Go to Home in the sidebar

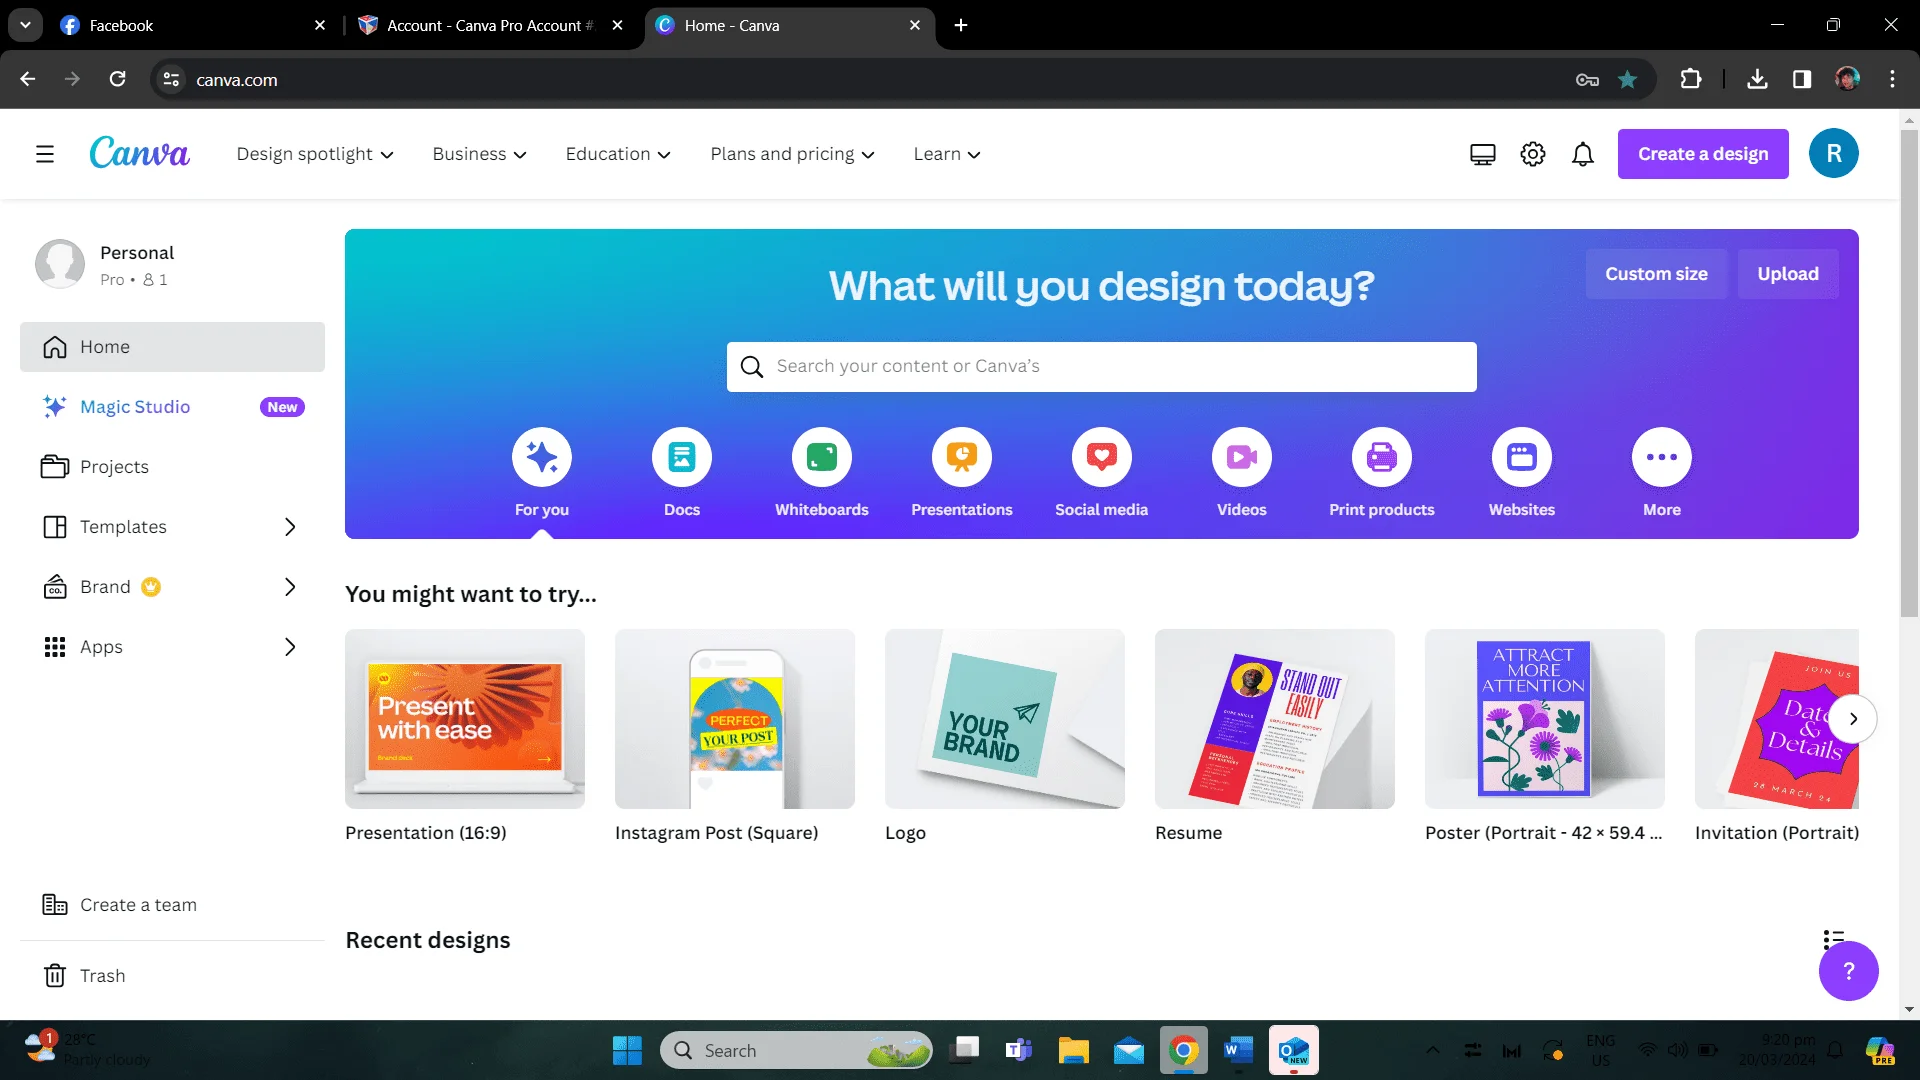[172, 347]
